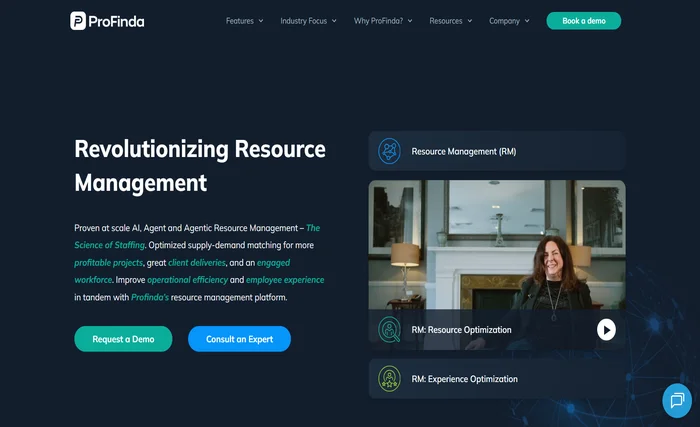700x427 pixels.
Task: Select RM: Resource Optimization text label
Action: [x=461, y=330]
